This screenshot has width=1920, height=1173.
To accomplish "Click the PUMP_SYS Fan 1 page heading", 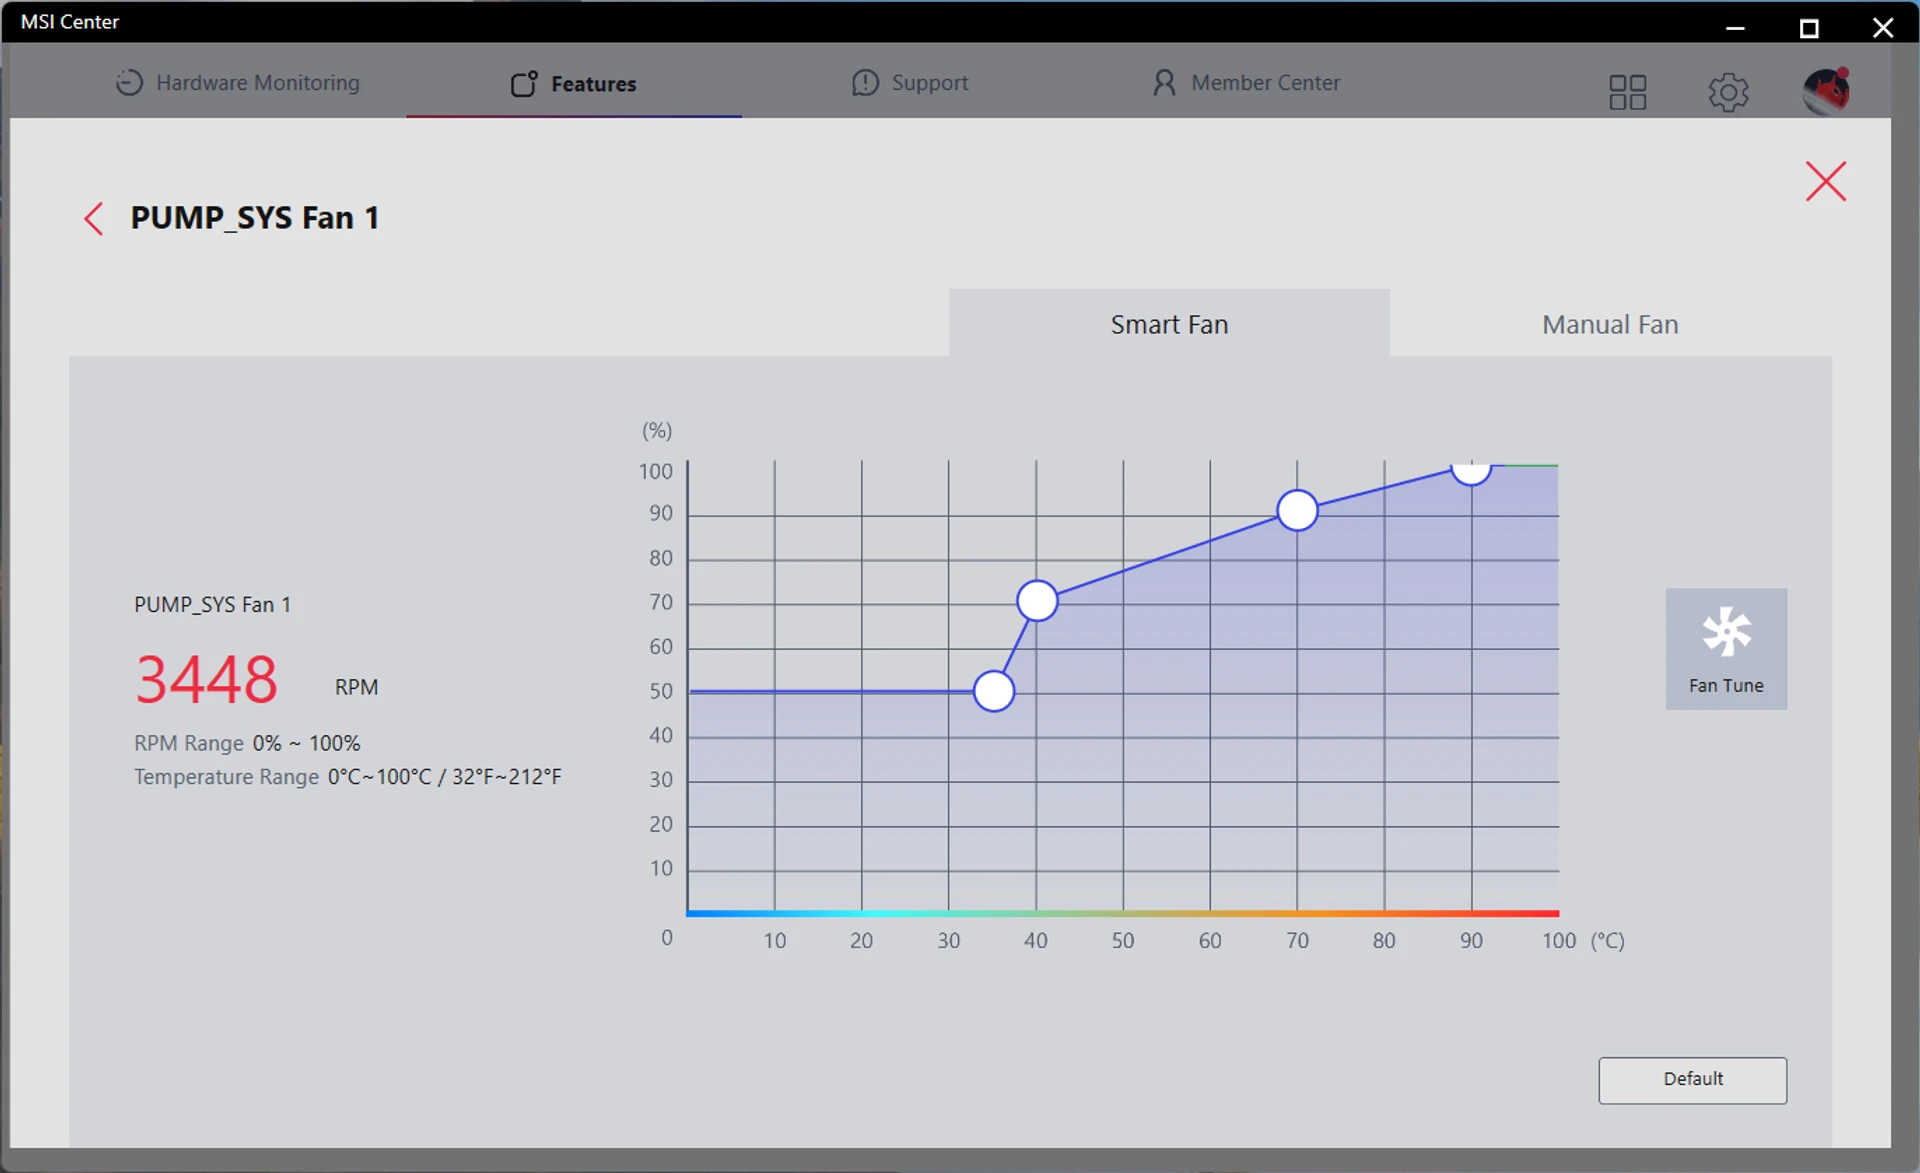I will (255, 218).
